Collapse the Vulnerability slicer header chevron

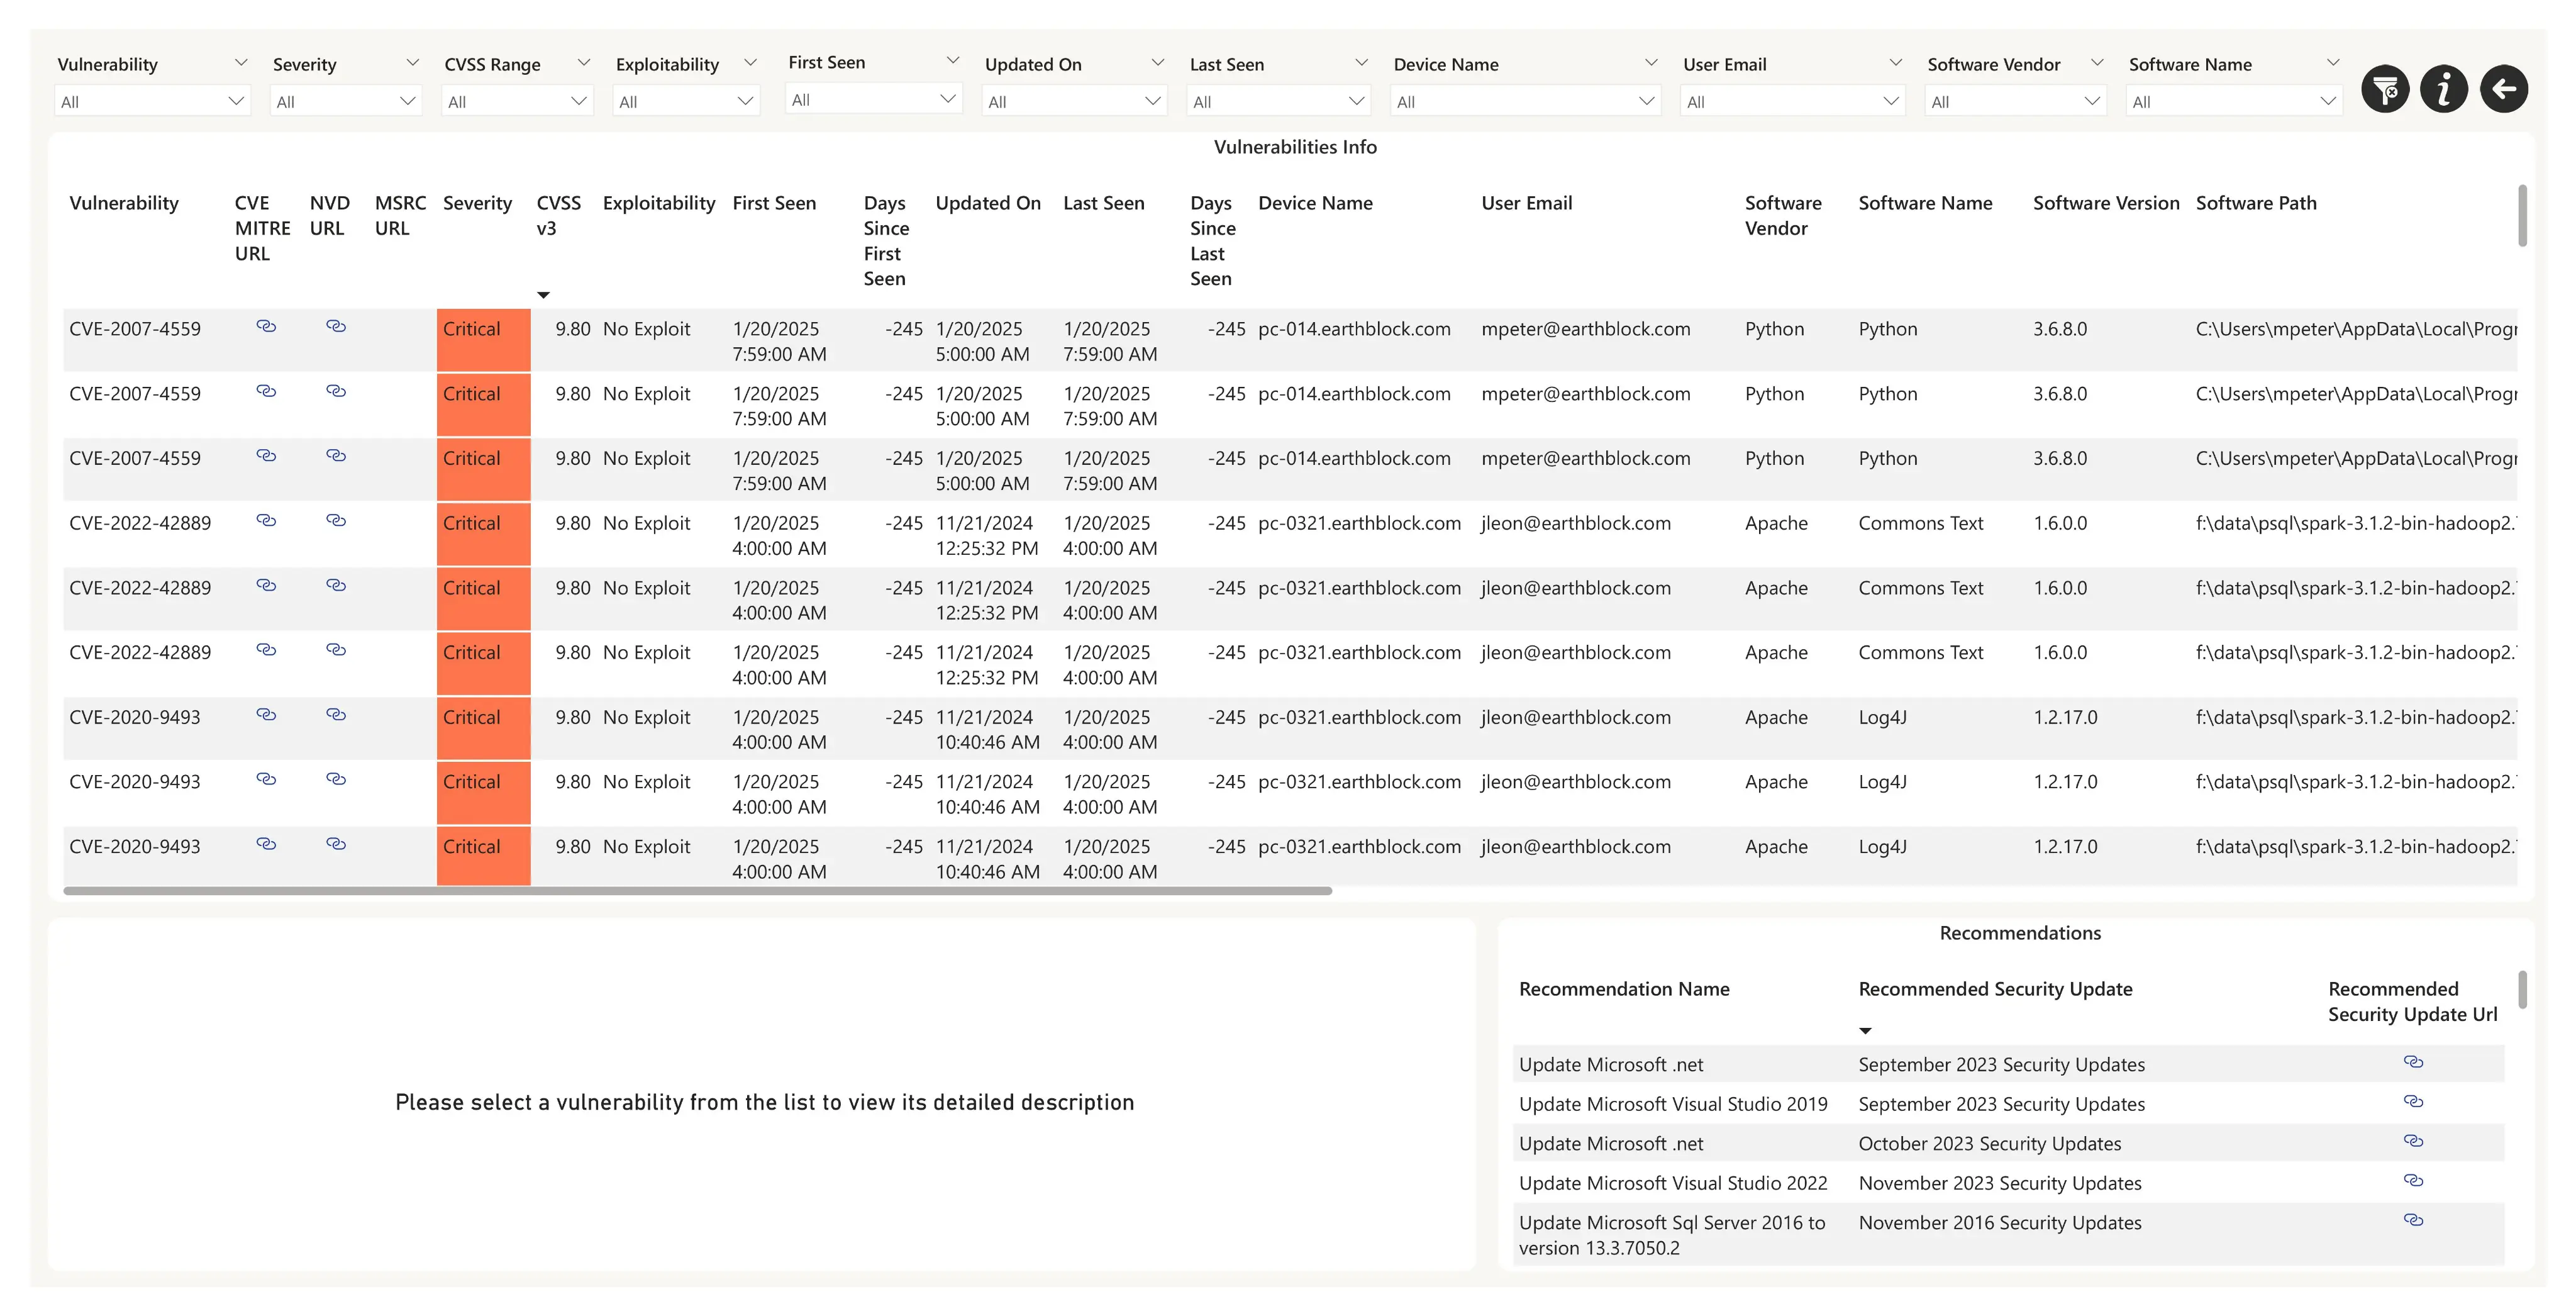point(241,63)
